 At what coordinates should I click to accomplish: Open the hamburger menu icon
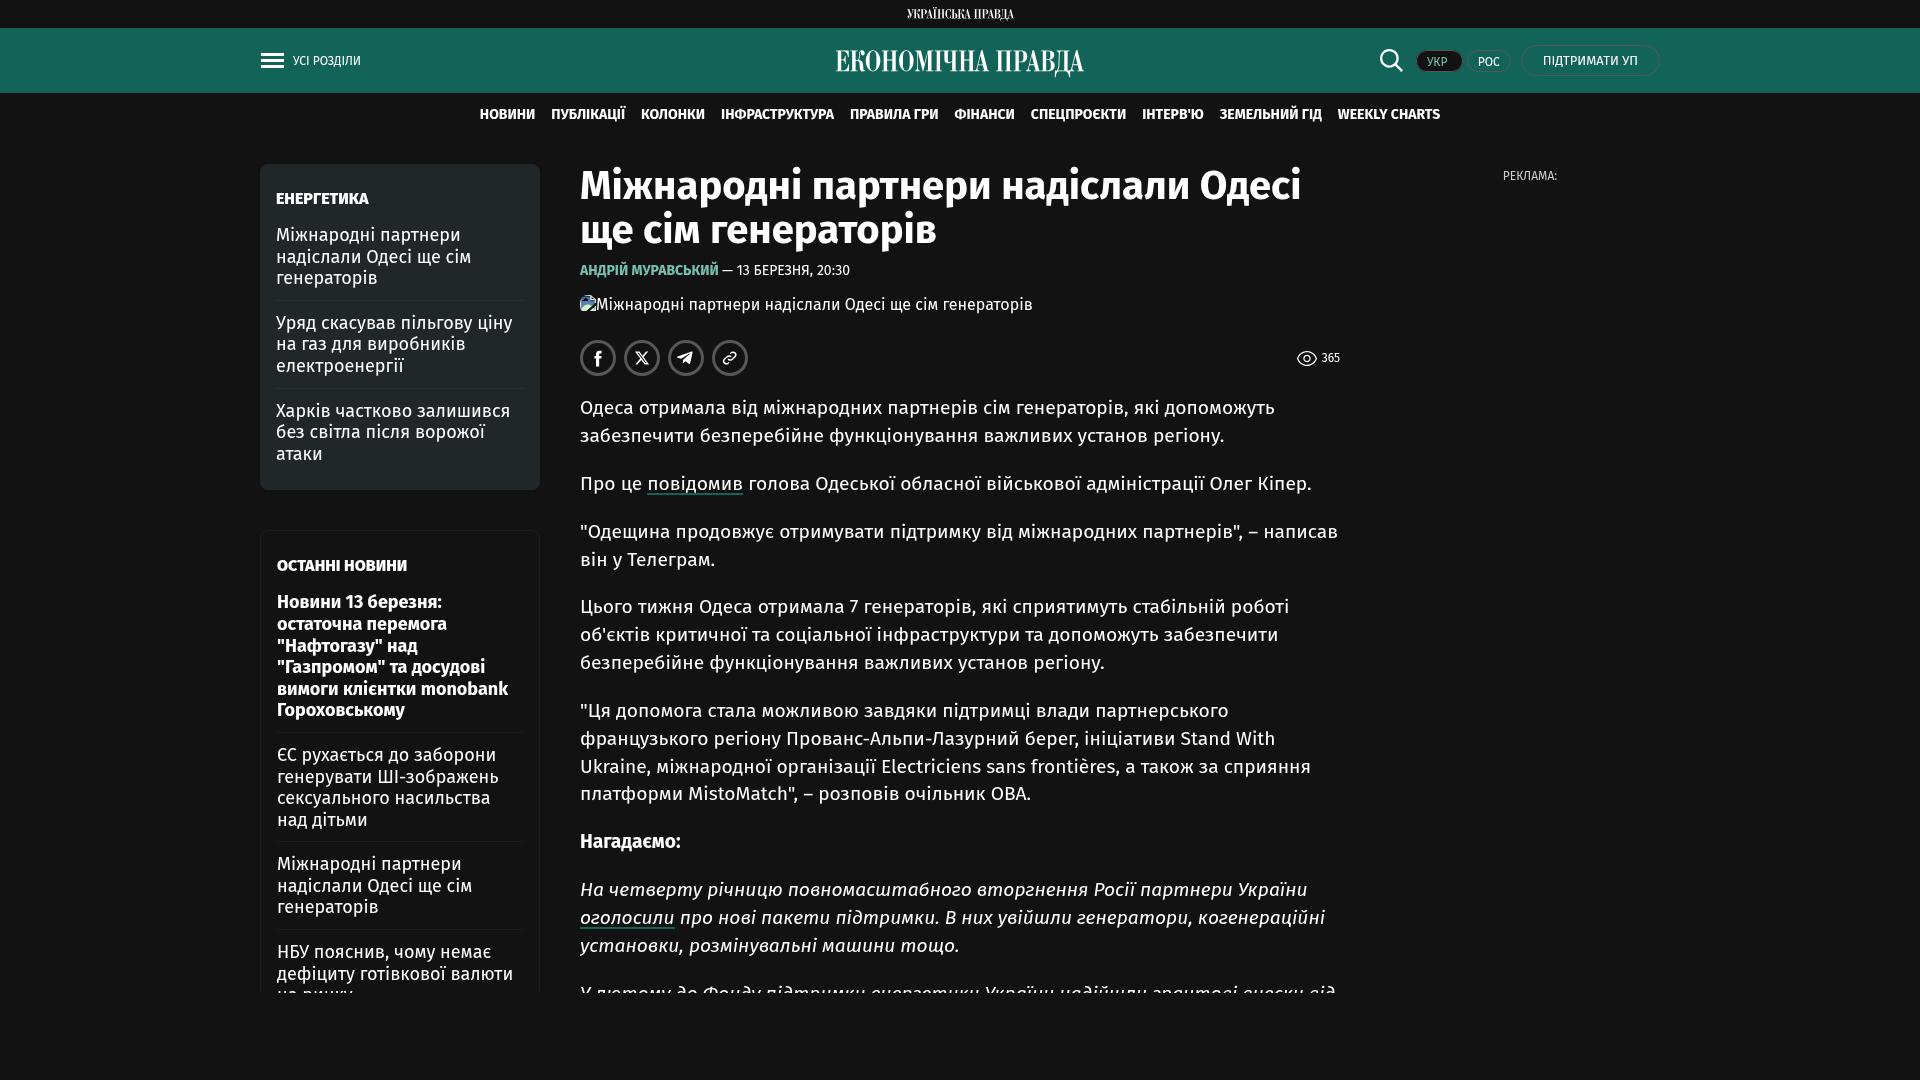[272, 61]
